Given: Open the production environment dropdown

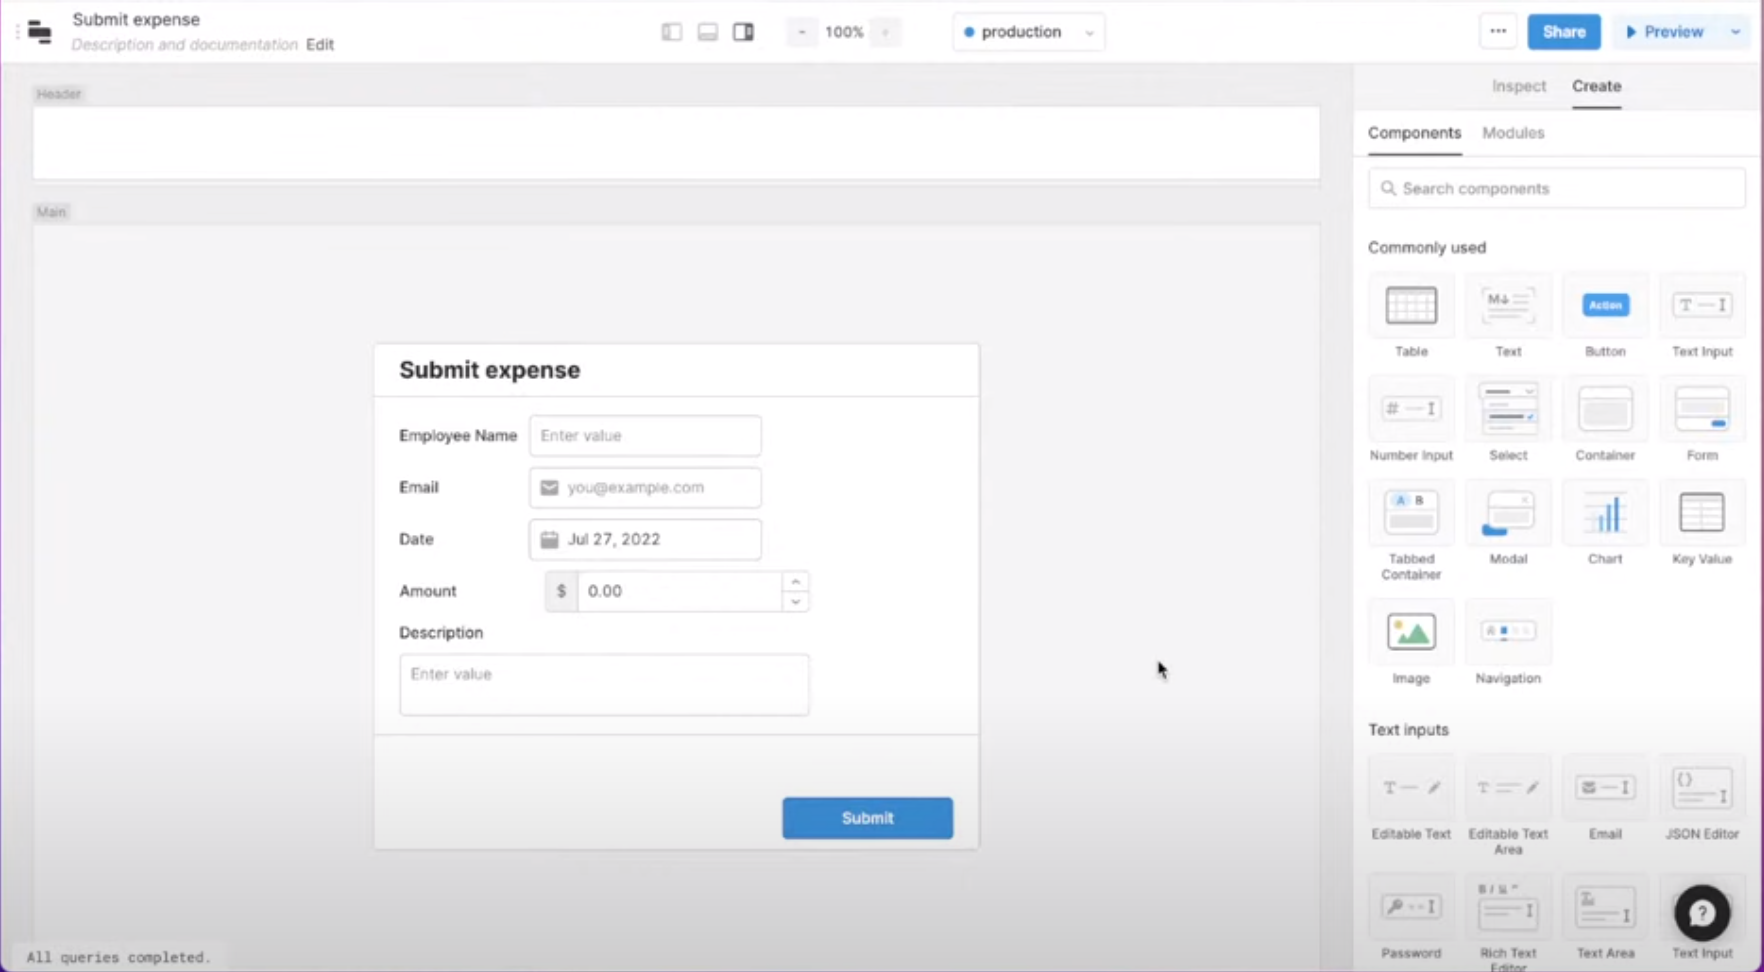Looking at the screenshot, I should [1028, 31].
